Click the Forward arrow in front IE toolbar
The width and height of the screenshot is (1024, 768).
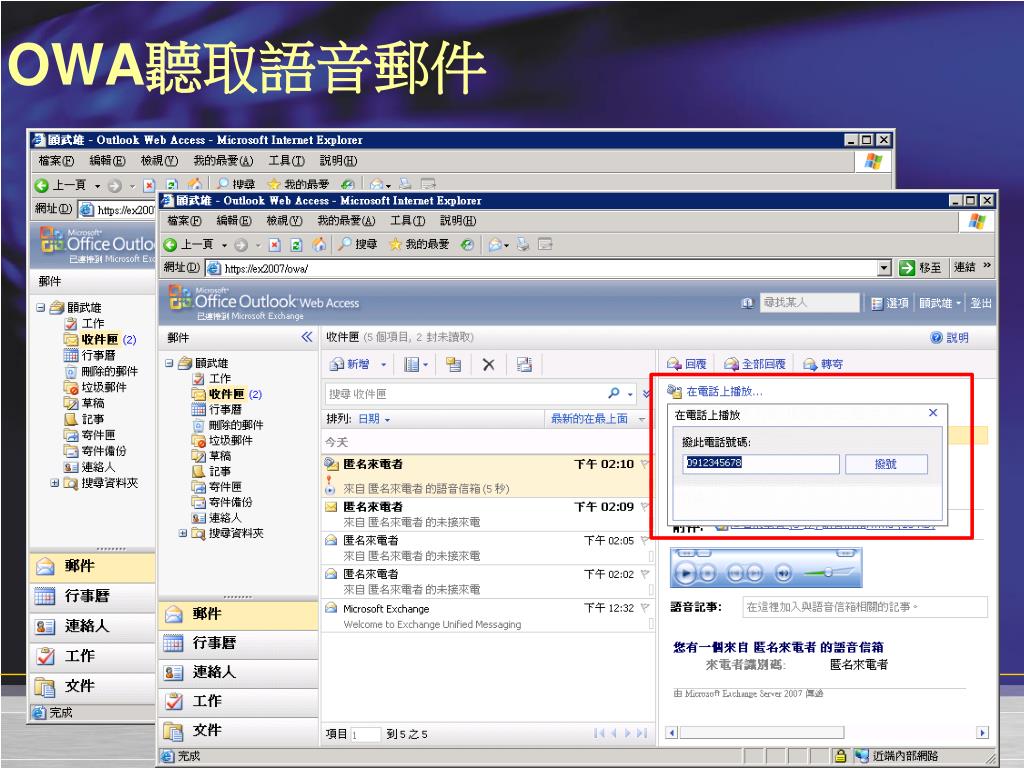(x=241, y=245)
